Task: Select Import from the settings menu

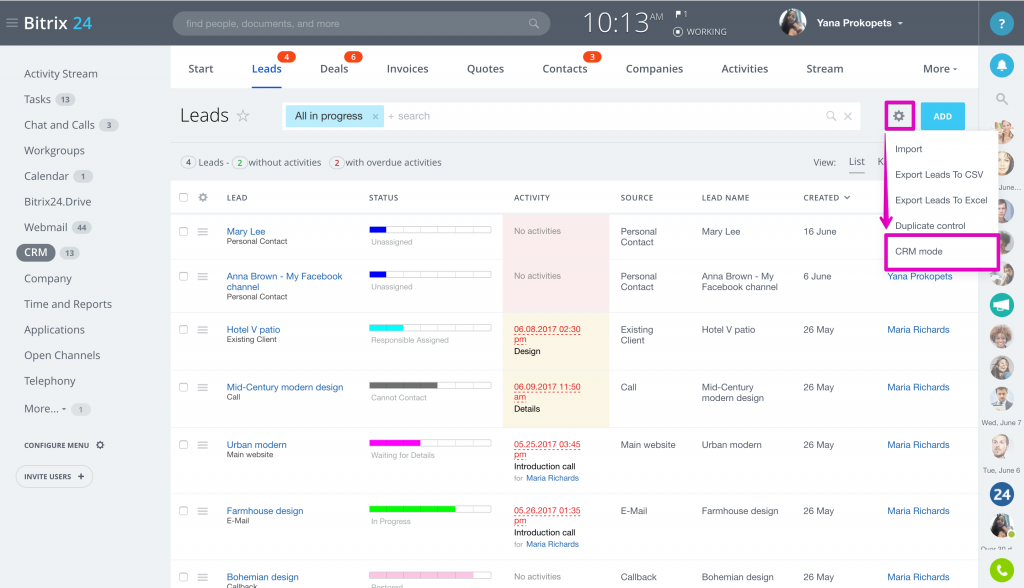Action: (x=908, y=149)
